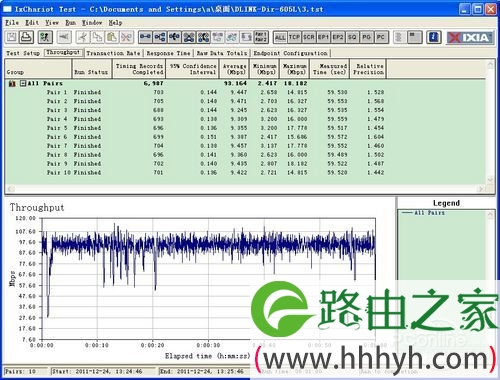Click the blue info help icon

click(x=434, y=37)
